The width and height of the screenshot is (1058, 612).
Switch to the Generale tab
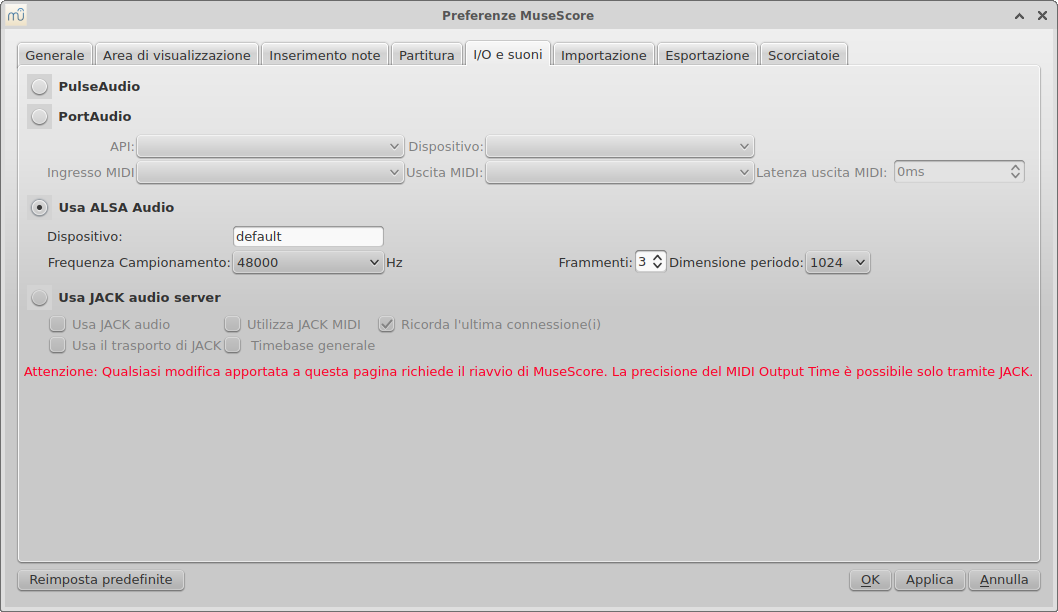(55, 55)
